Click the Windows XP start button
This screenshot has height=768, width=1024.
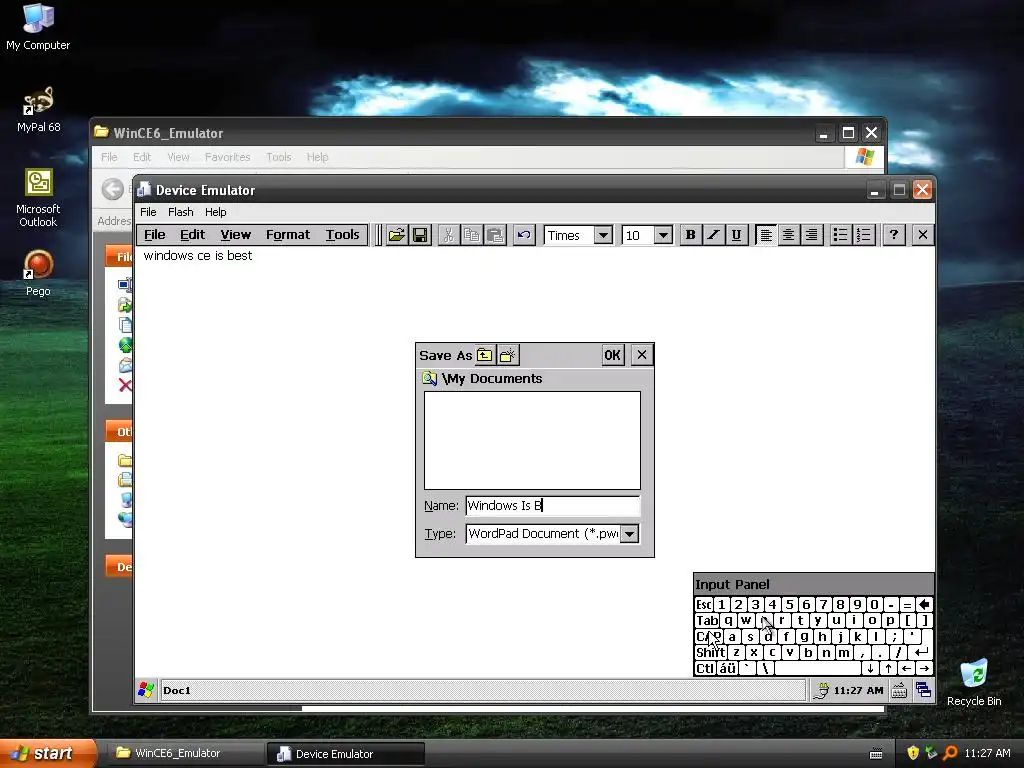[47, 754]
